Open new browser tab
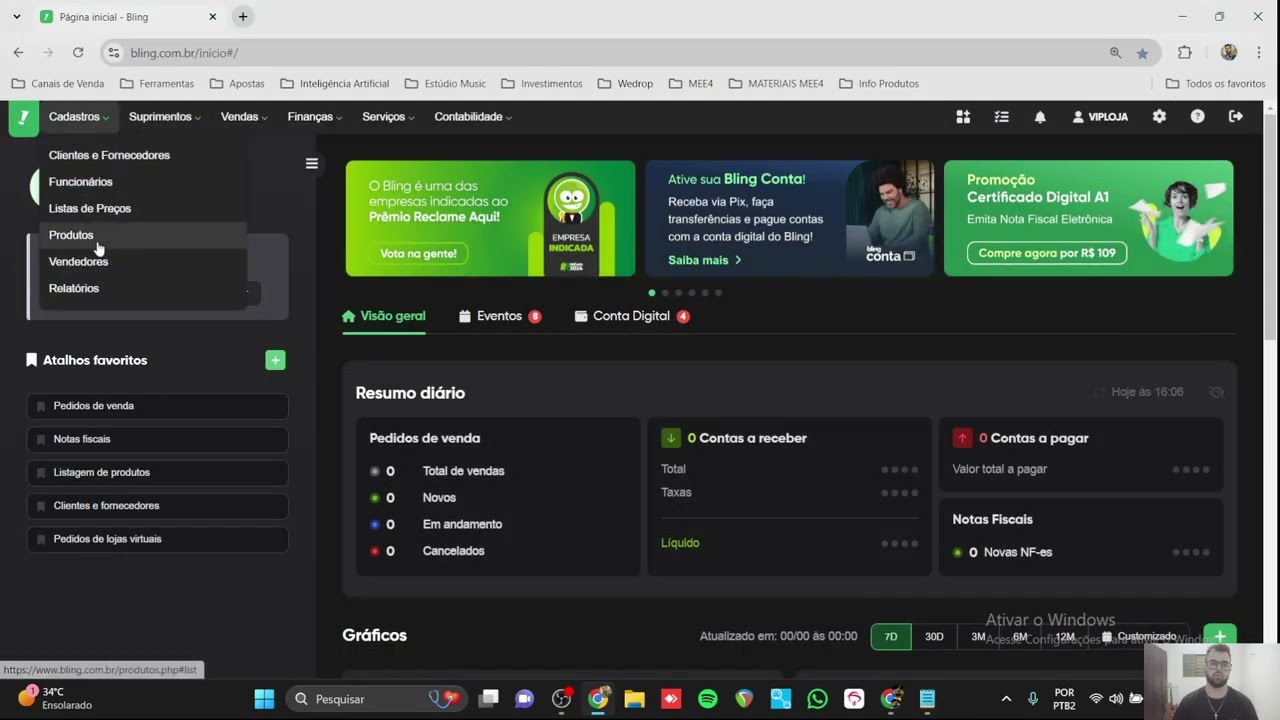This screenshot has height=720, width=1280. [243, 17]
